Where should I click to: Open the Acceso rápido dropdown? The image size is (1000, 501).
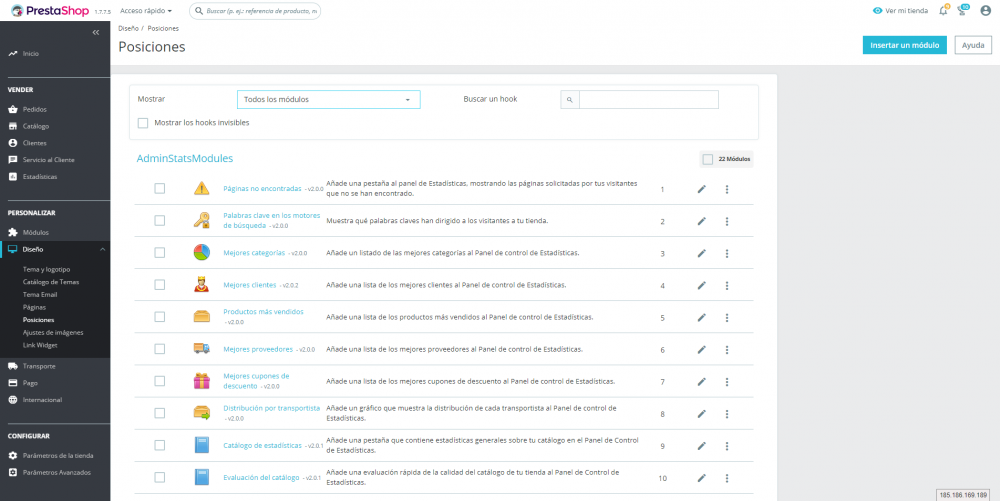click(146, 11)
